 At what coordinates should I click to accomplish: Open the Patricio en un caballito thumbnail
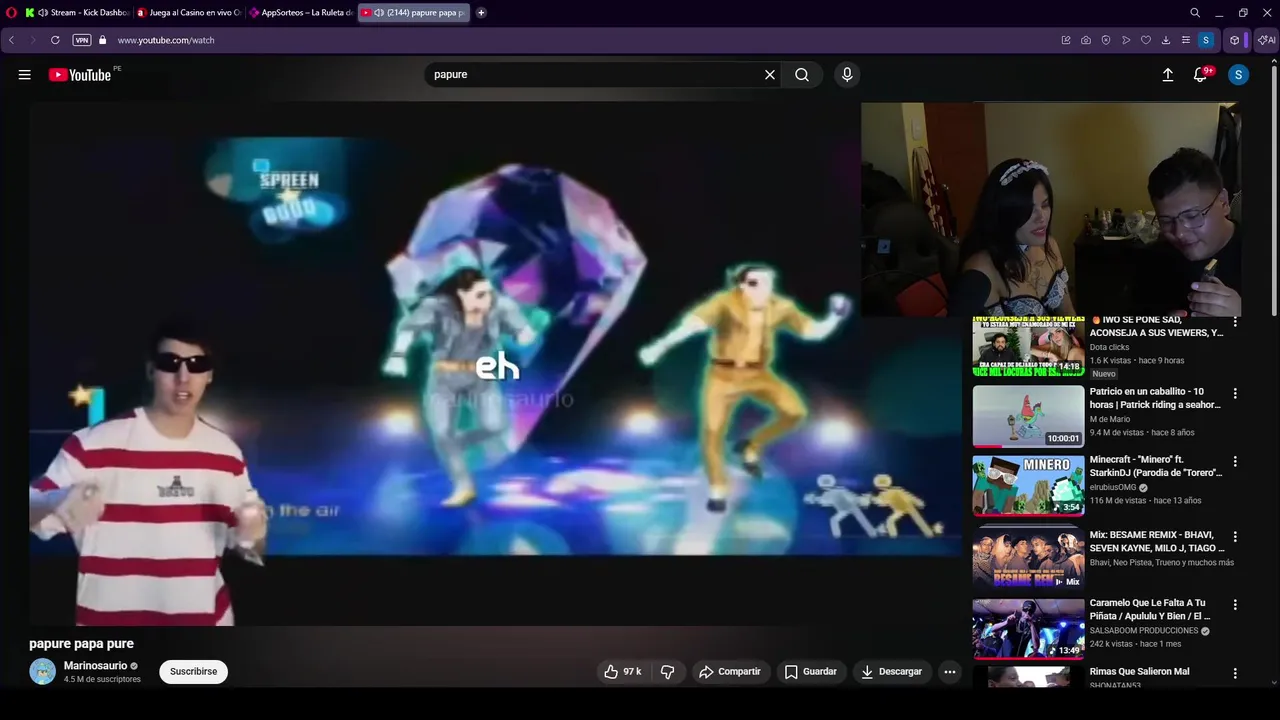click(1028, 417)
